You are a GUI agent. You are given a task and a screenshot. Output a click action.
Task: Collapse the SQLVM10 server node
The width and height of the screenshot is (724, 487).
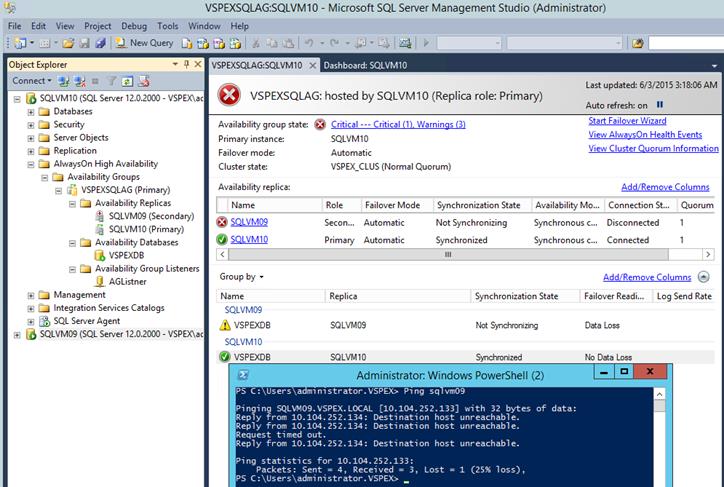18,99
